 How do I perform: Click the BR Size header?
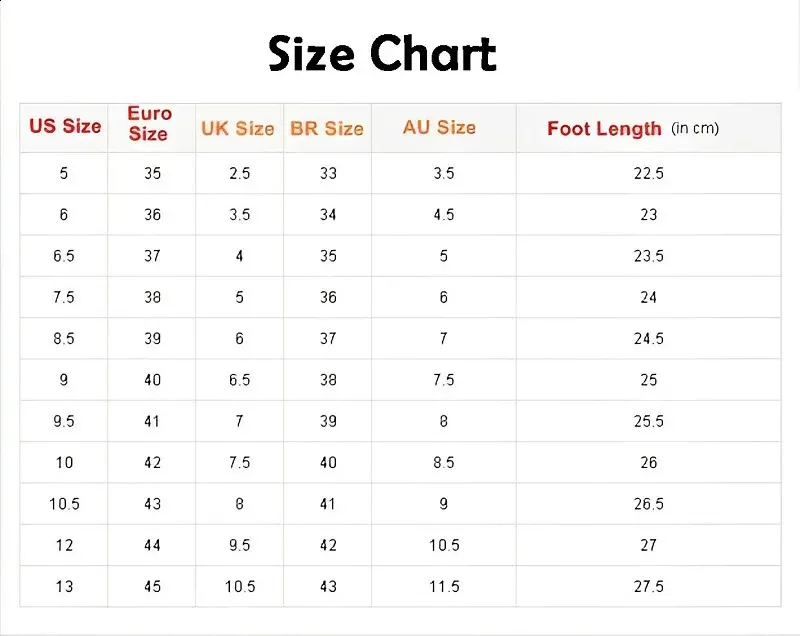327,128
